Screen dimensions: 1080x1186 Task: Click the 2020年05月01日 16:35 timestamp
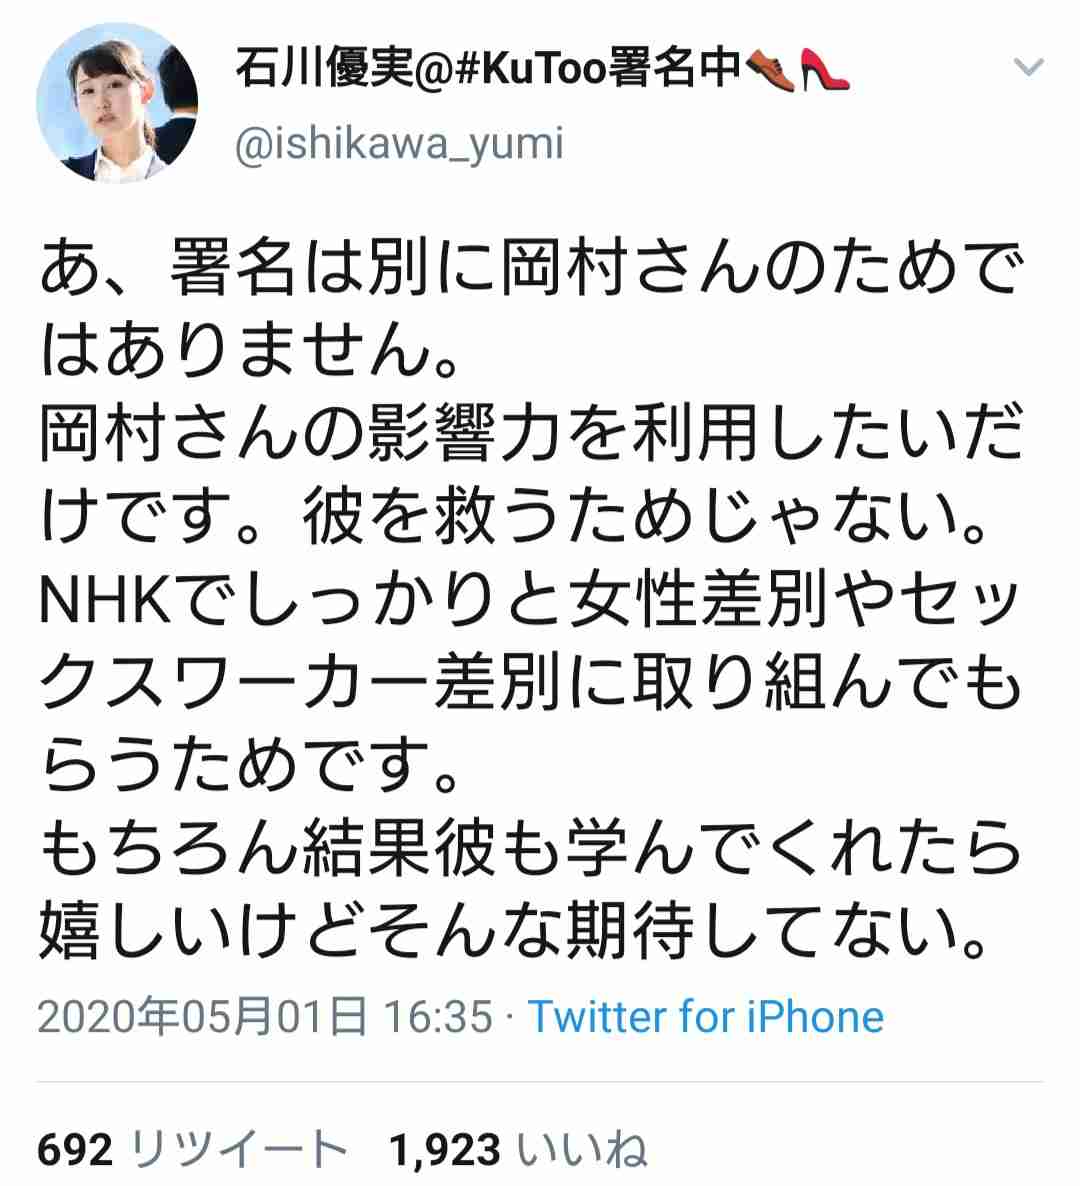click(265, 1016)
